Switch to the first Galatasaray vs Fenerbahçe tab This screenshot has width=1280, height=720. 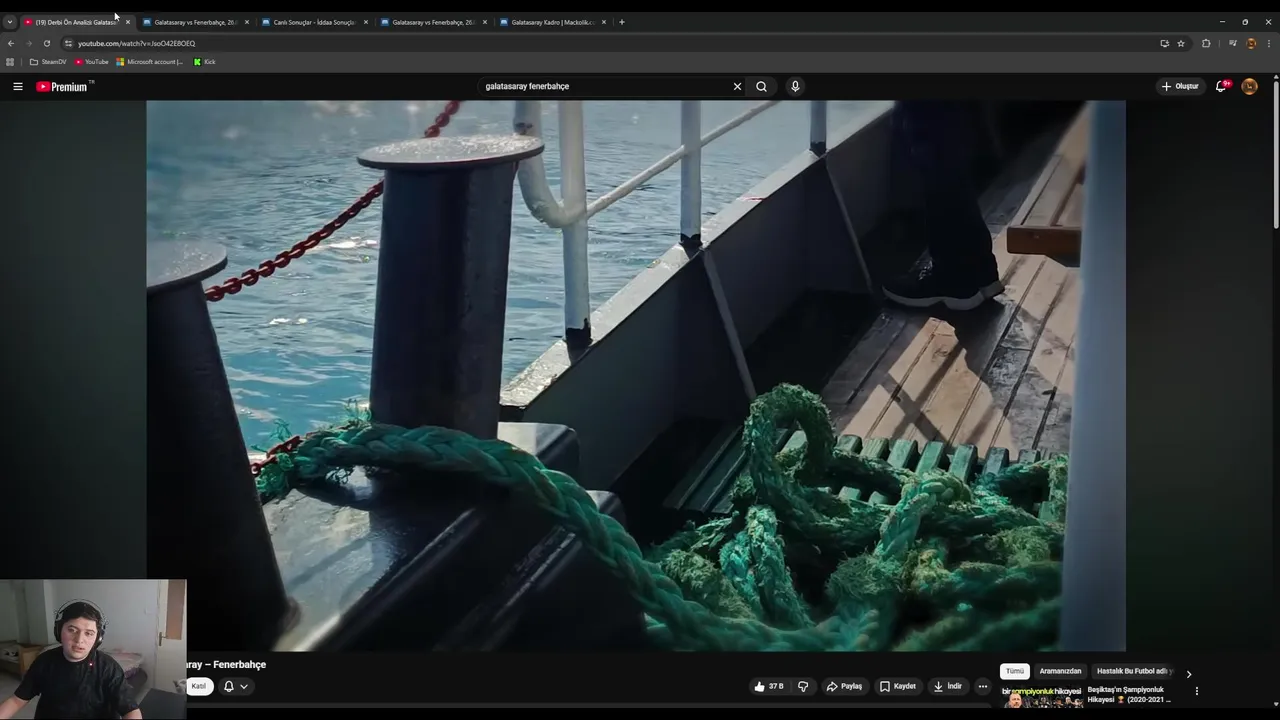pyautogui.click(x=195, y=22)
